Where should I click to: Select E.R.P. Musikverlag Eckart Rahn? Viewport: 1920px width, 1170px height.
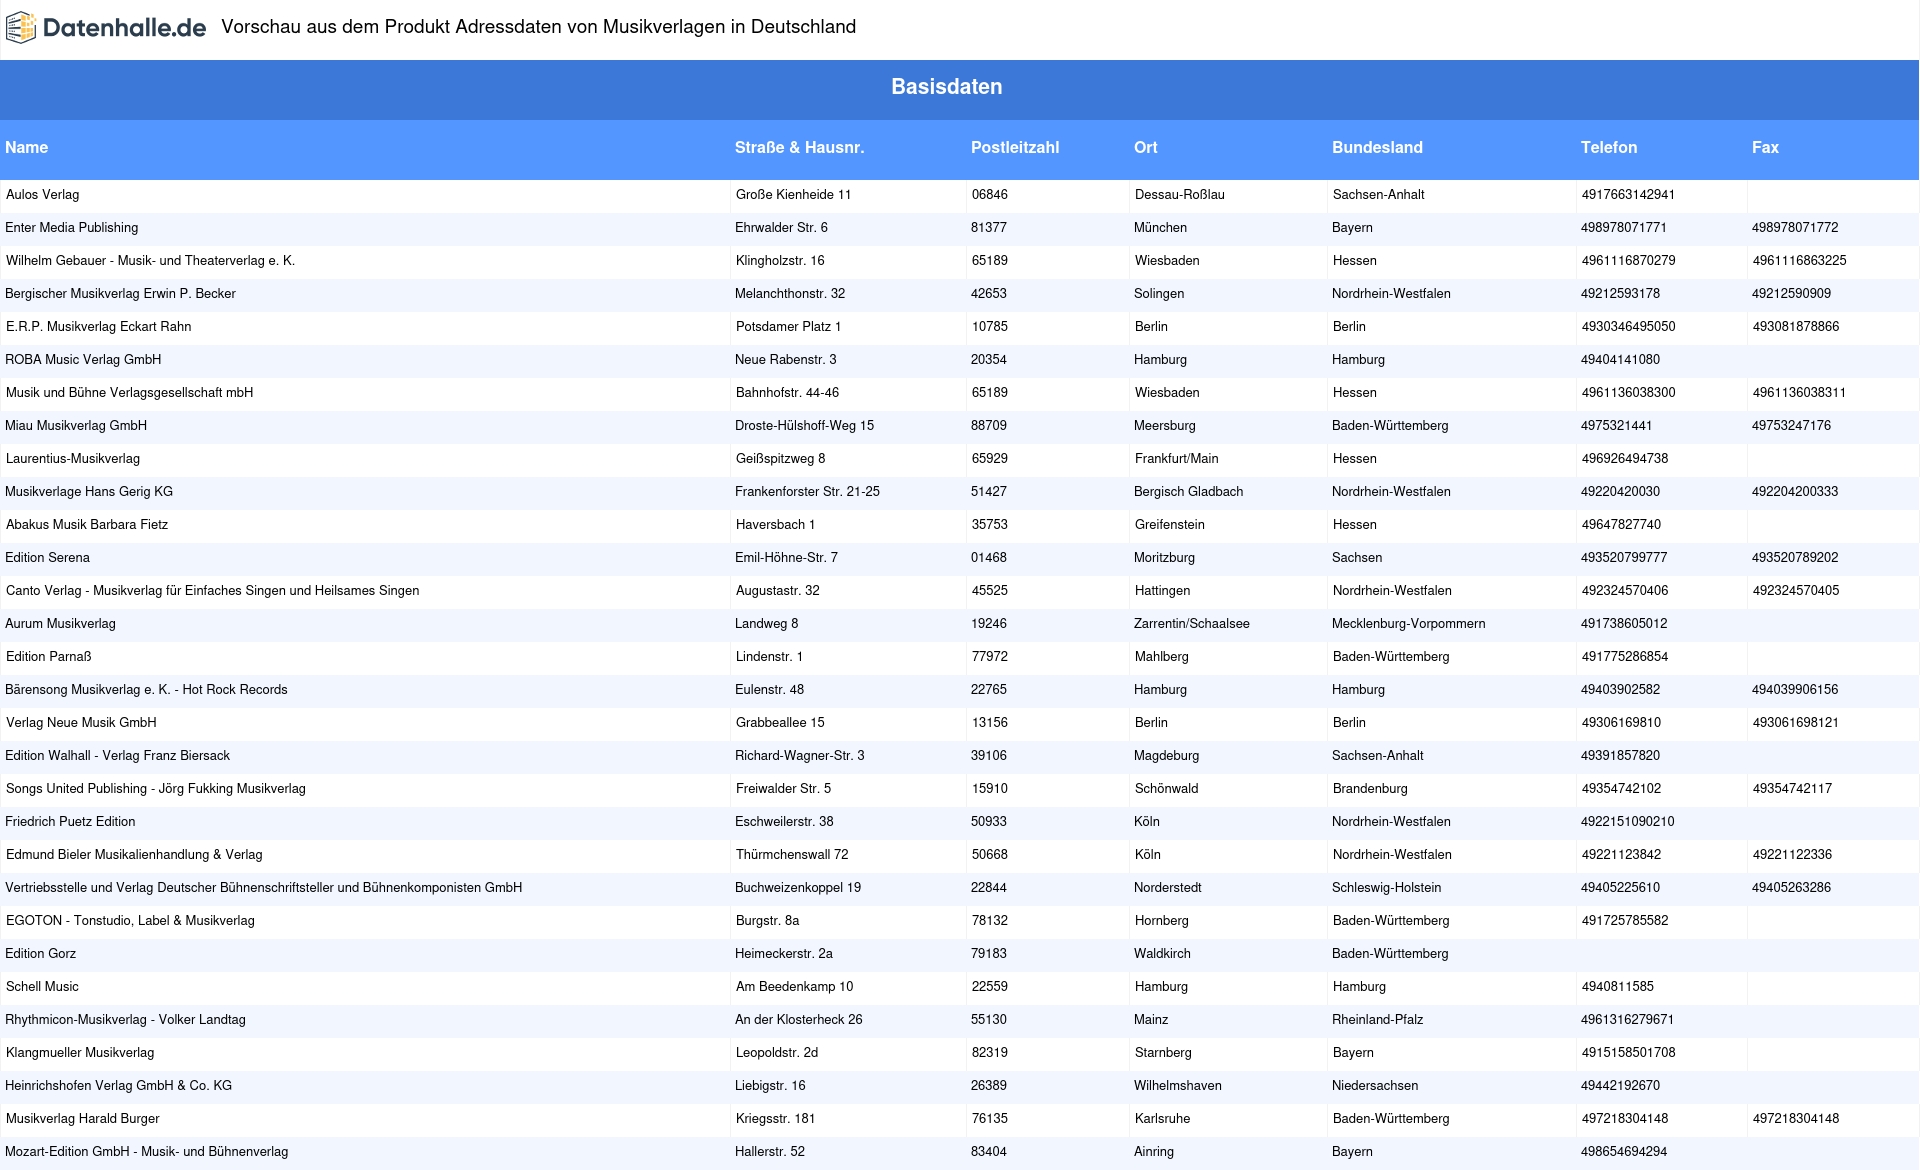click(x=98, y=327)
